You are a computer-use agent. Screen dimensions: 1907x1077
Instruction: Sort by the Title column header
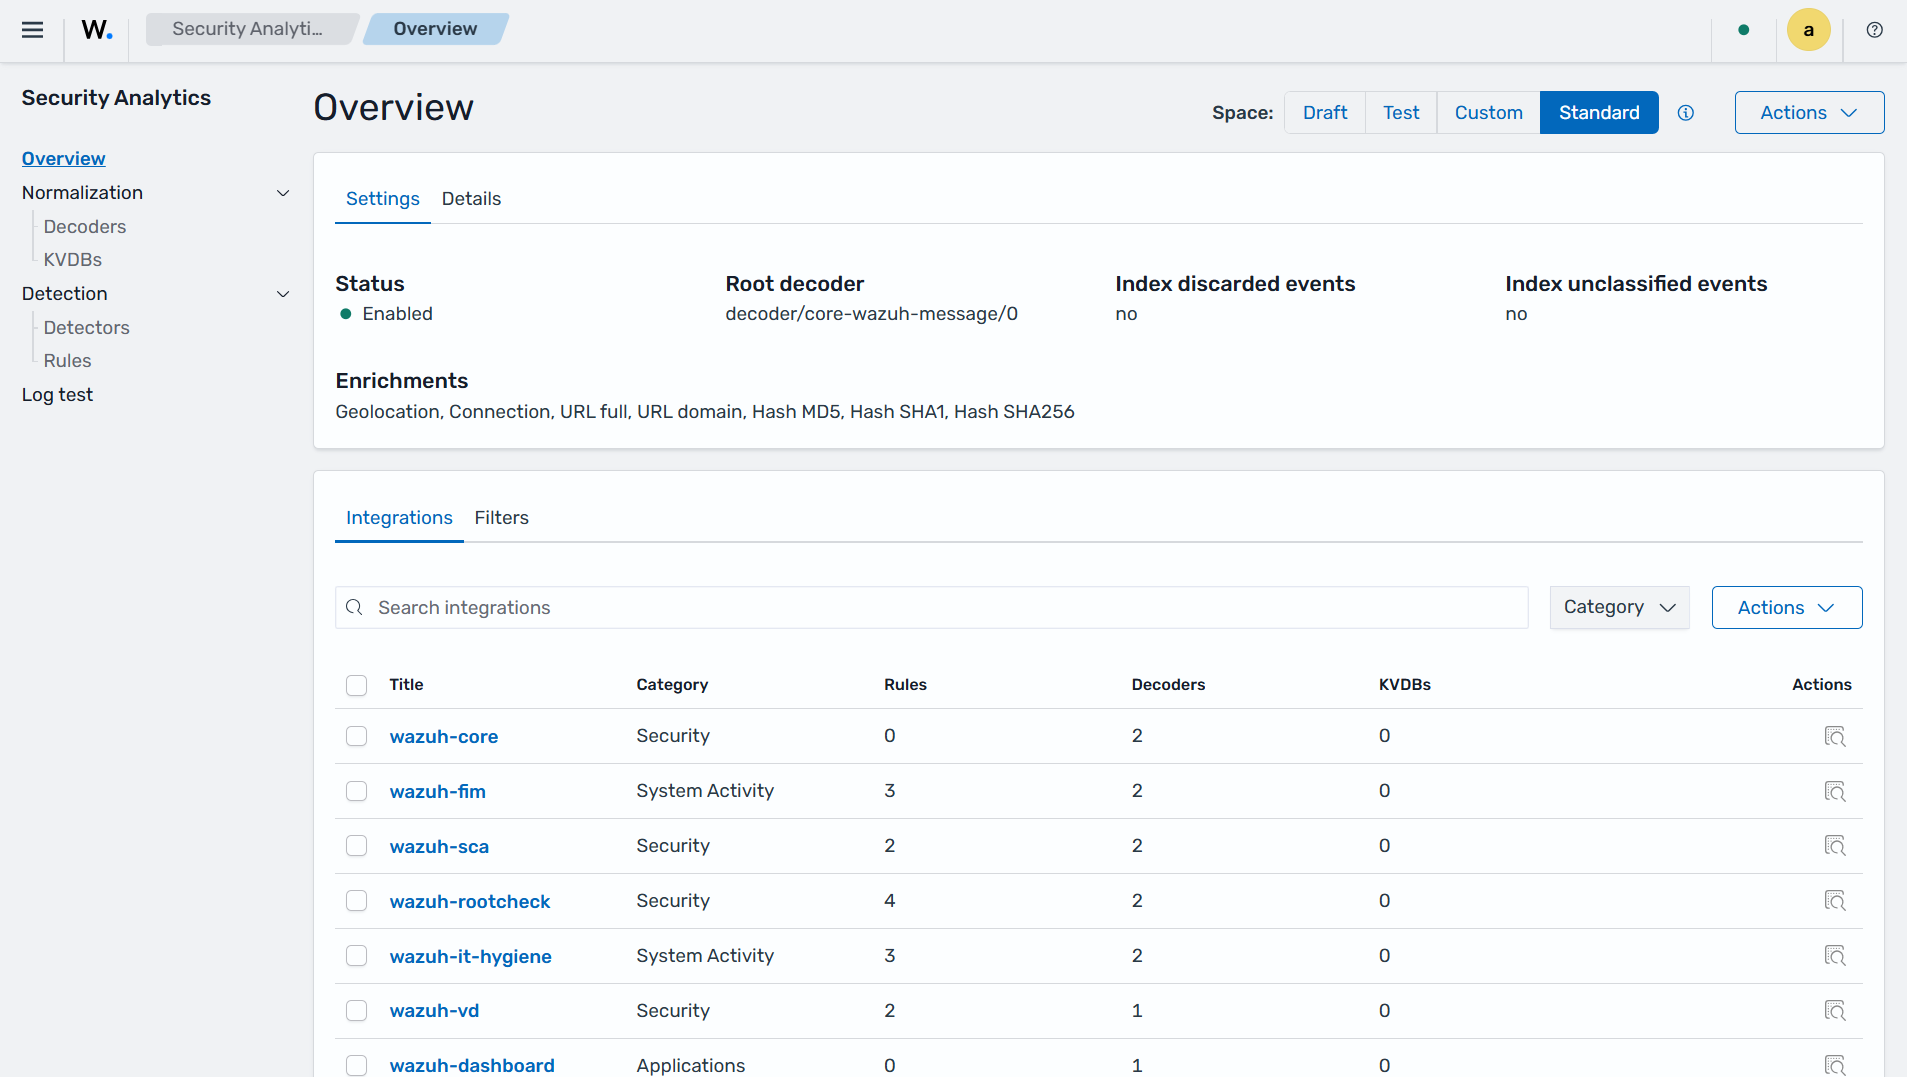pos(406,685)
